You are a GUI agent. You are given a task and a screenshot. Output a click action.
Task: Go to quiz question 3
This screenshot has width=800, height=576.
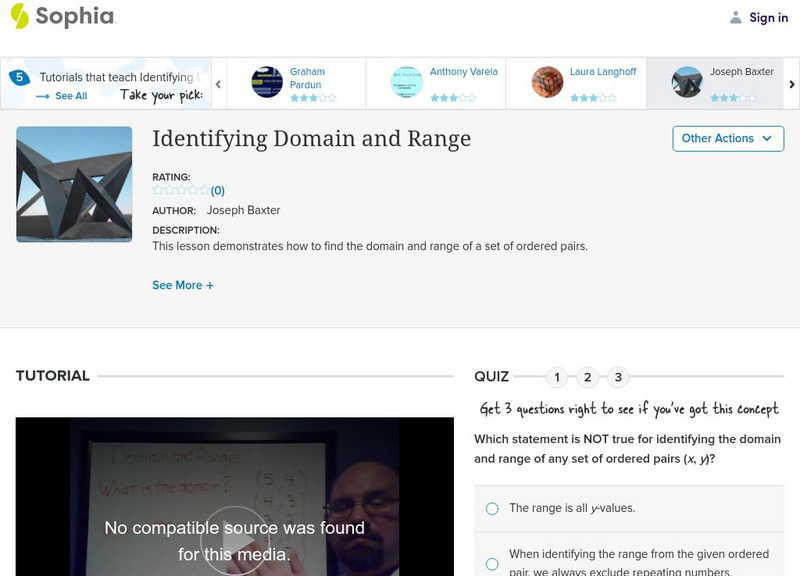[x=618, y=377]
